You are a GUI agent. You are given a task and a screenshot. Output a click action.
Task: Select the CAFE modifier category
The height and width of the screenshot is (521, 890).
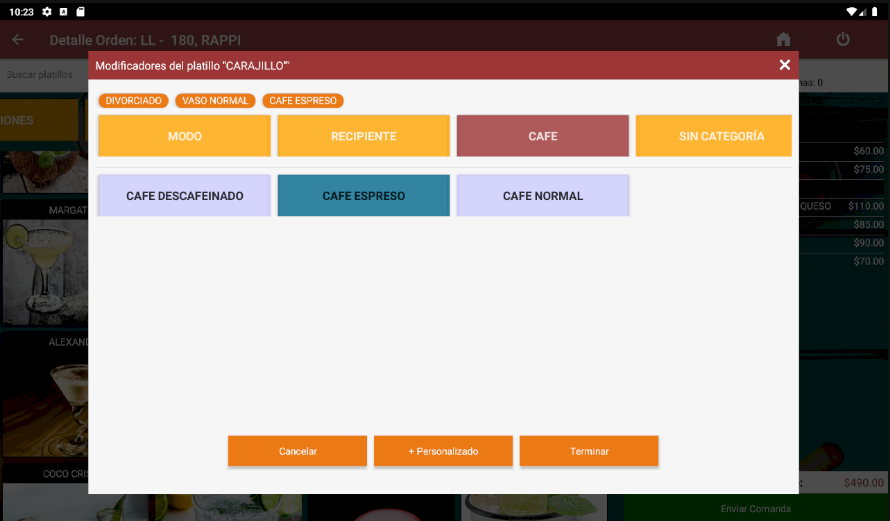tap(543, 136)
